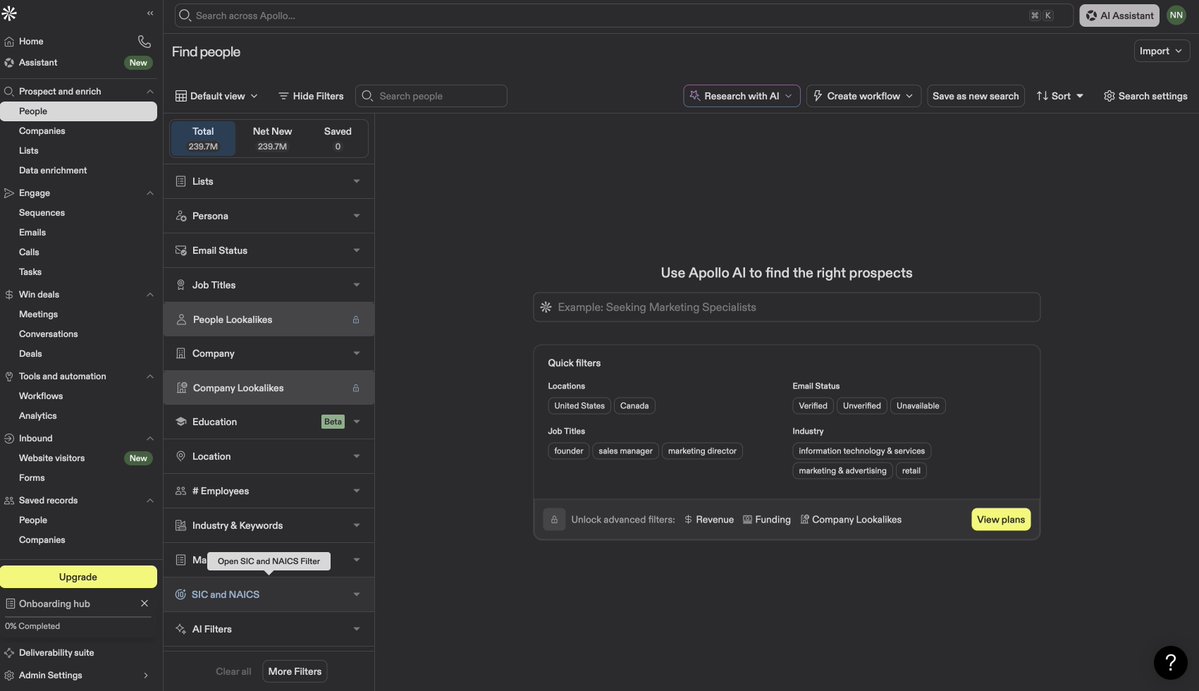Open Sequences in the sidebar
This screenshot has width=1199, height=691.
tap(42, 212)
